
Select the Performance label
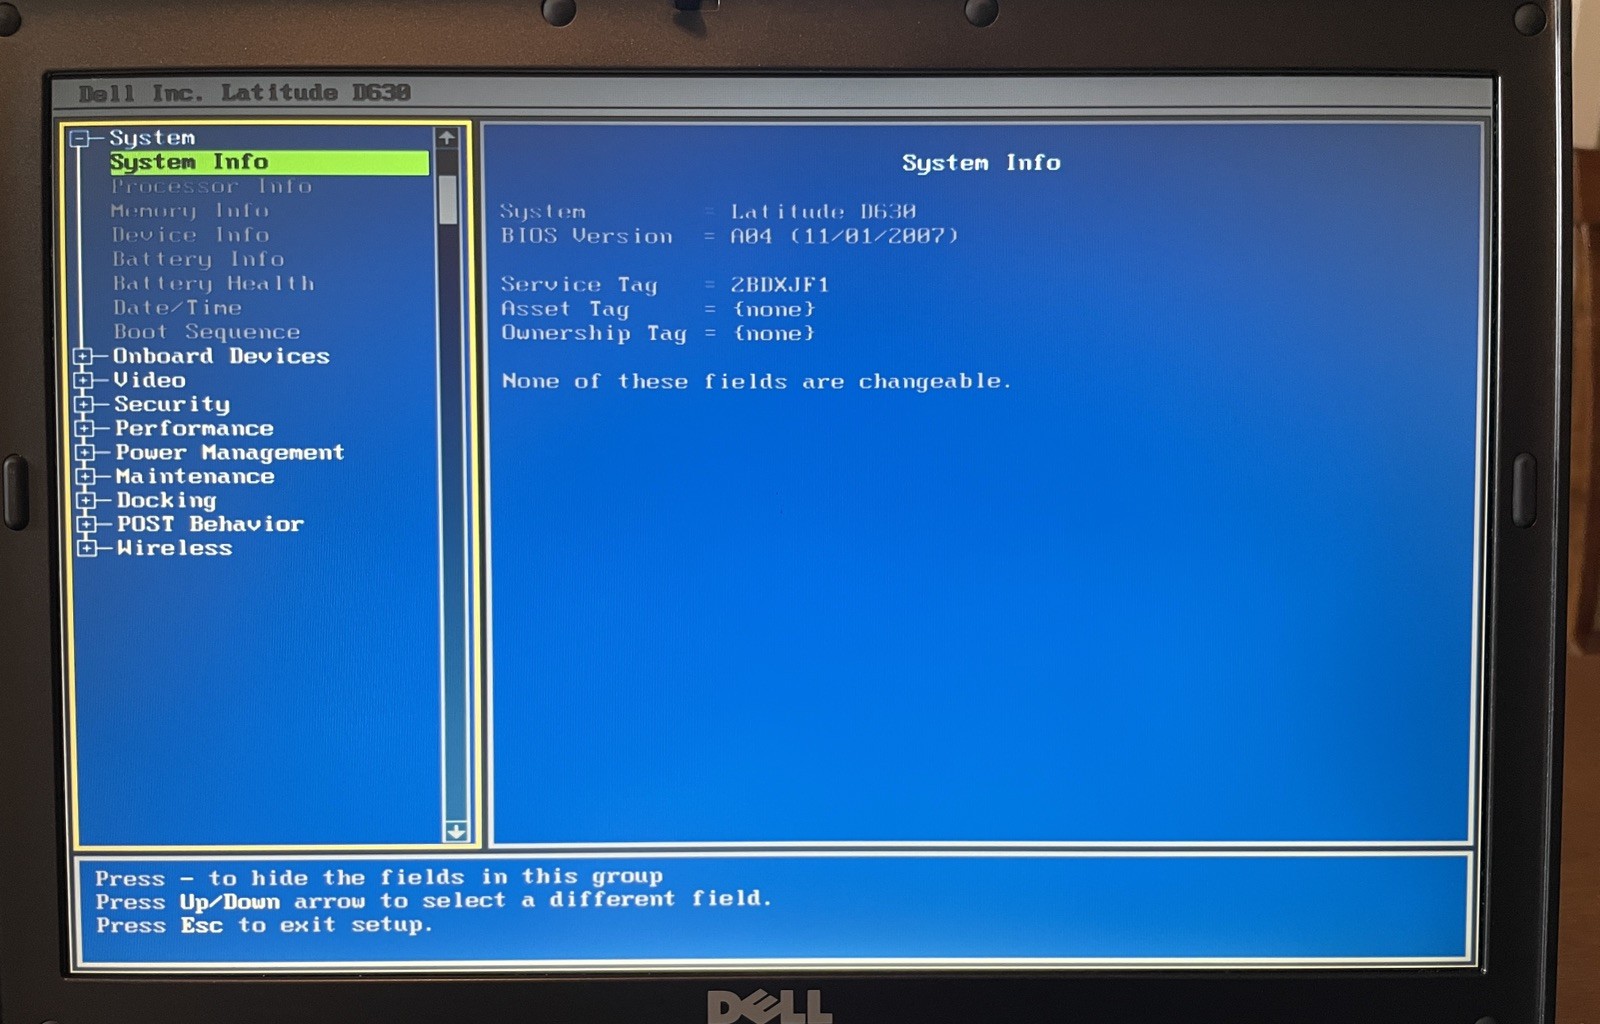point(194,428)
